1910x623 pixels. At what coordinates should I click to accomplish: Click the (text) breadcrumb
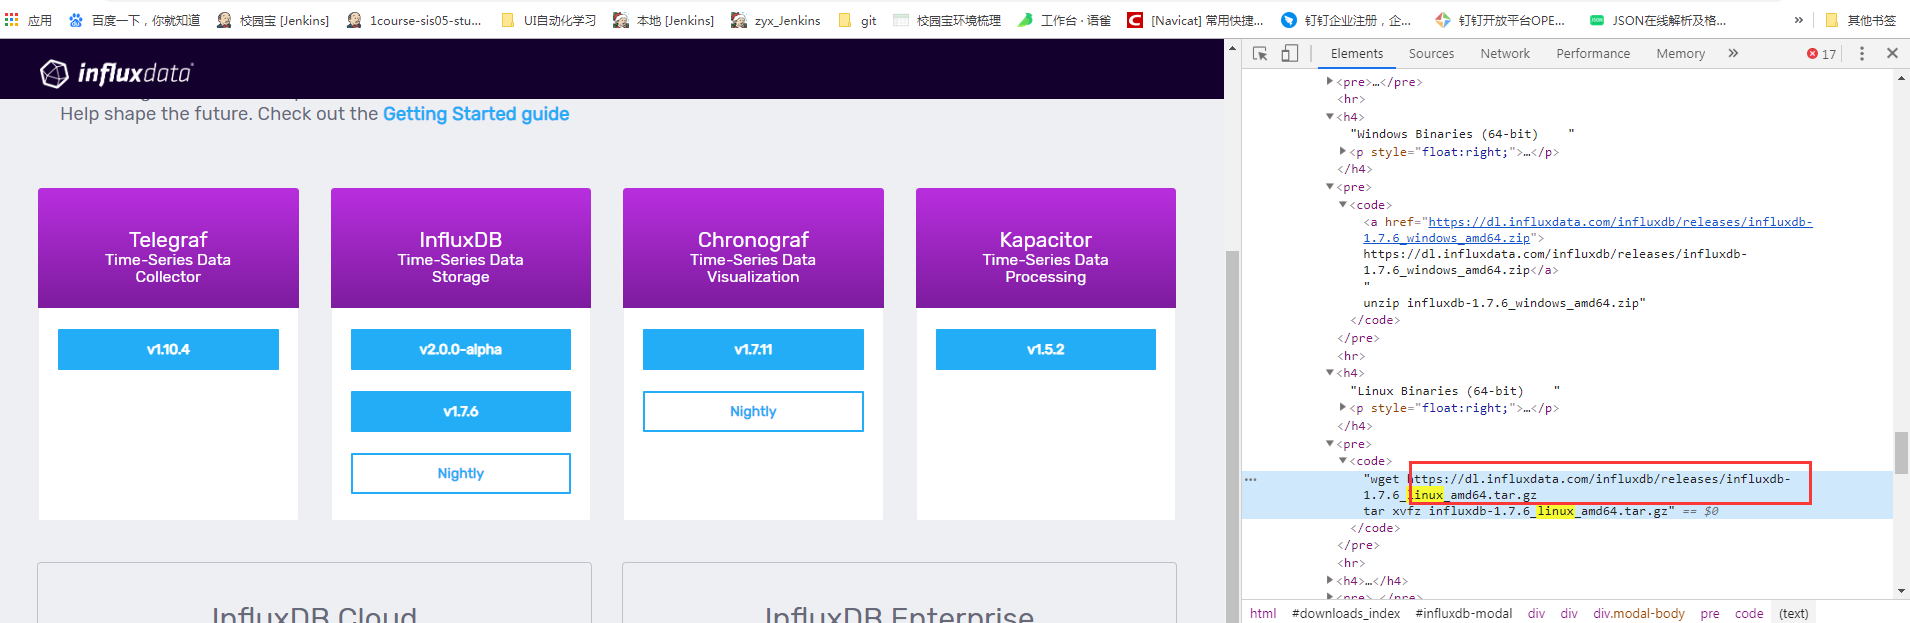(1793, 613)
